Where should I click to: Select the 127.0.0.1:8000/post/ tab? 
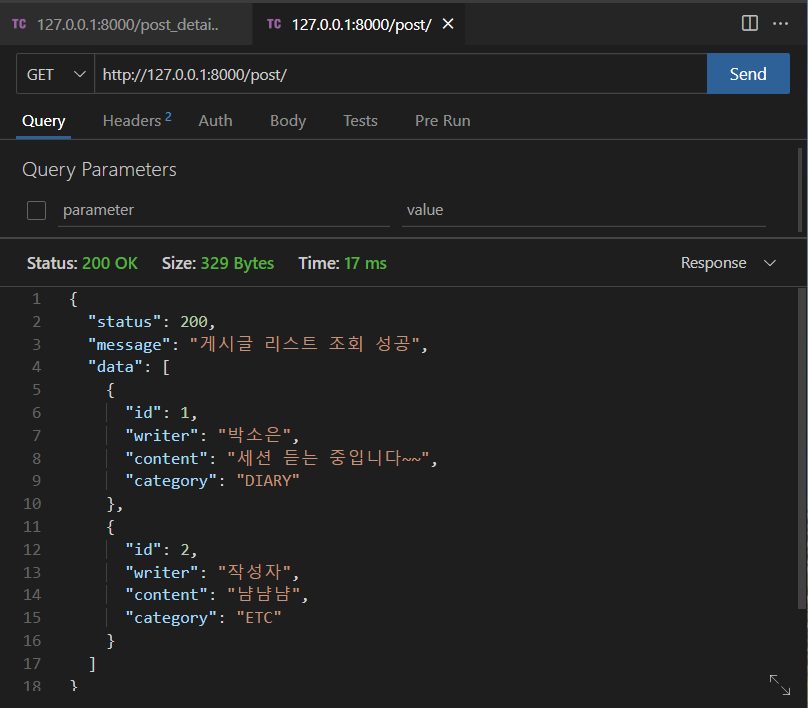pos(361,25)
